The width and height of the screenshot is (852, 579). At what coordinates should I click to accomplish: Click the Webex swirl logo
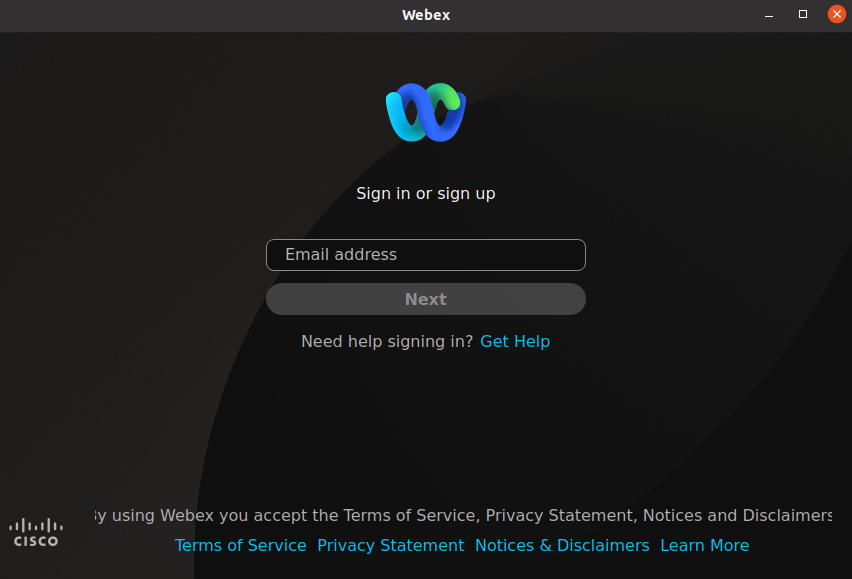tap(425, 112)
